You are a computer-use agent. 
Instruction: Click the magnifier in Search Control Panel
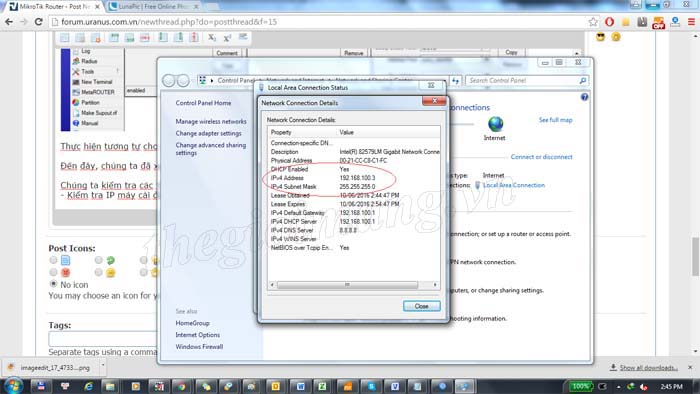click(x=583, y=81)
